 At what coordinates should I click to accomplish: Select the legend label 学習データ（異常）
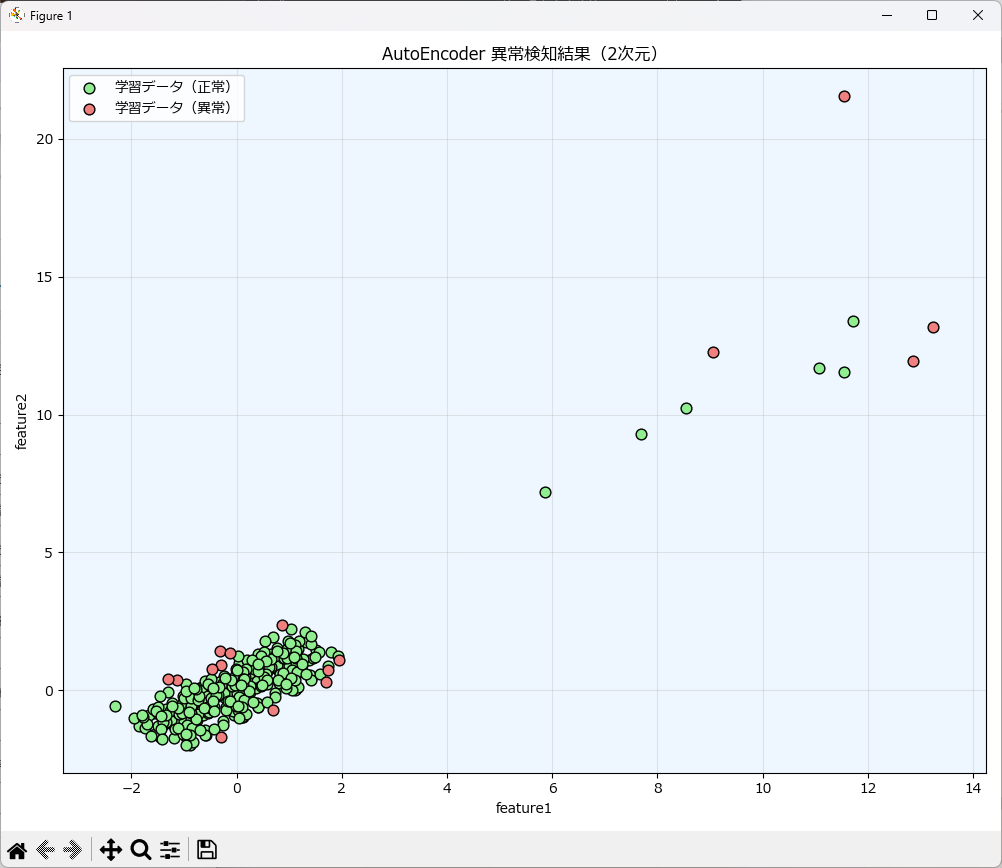(173, 108)
